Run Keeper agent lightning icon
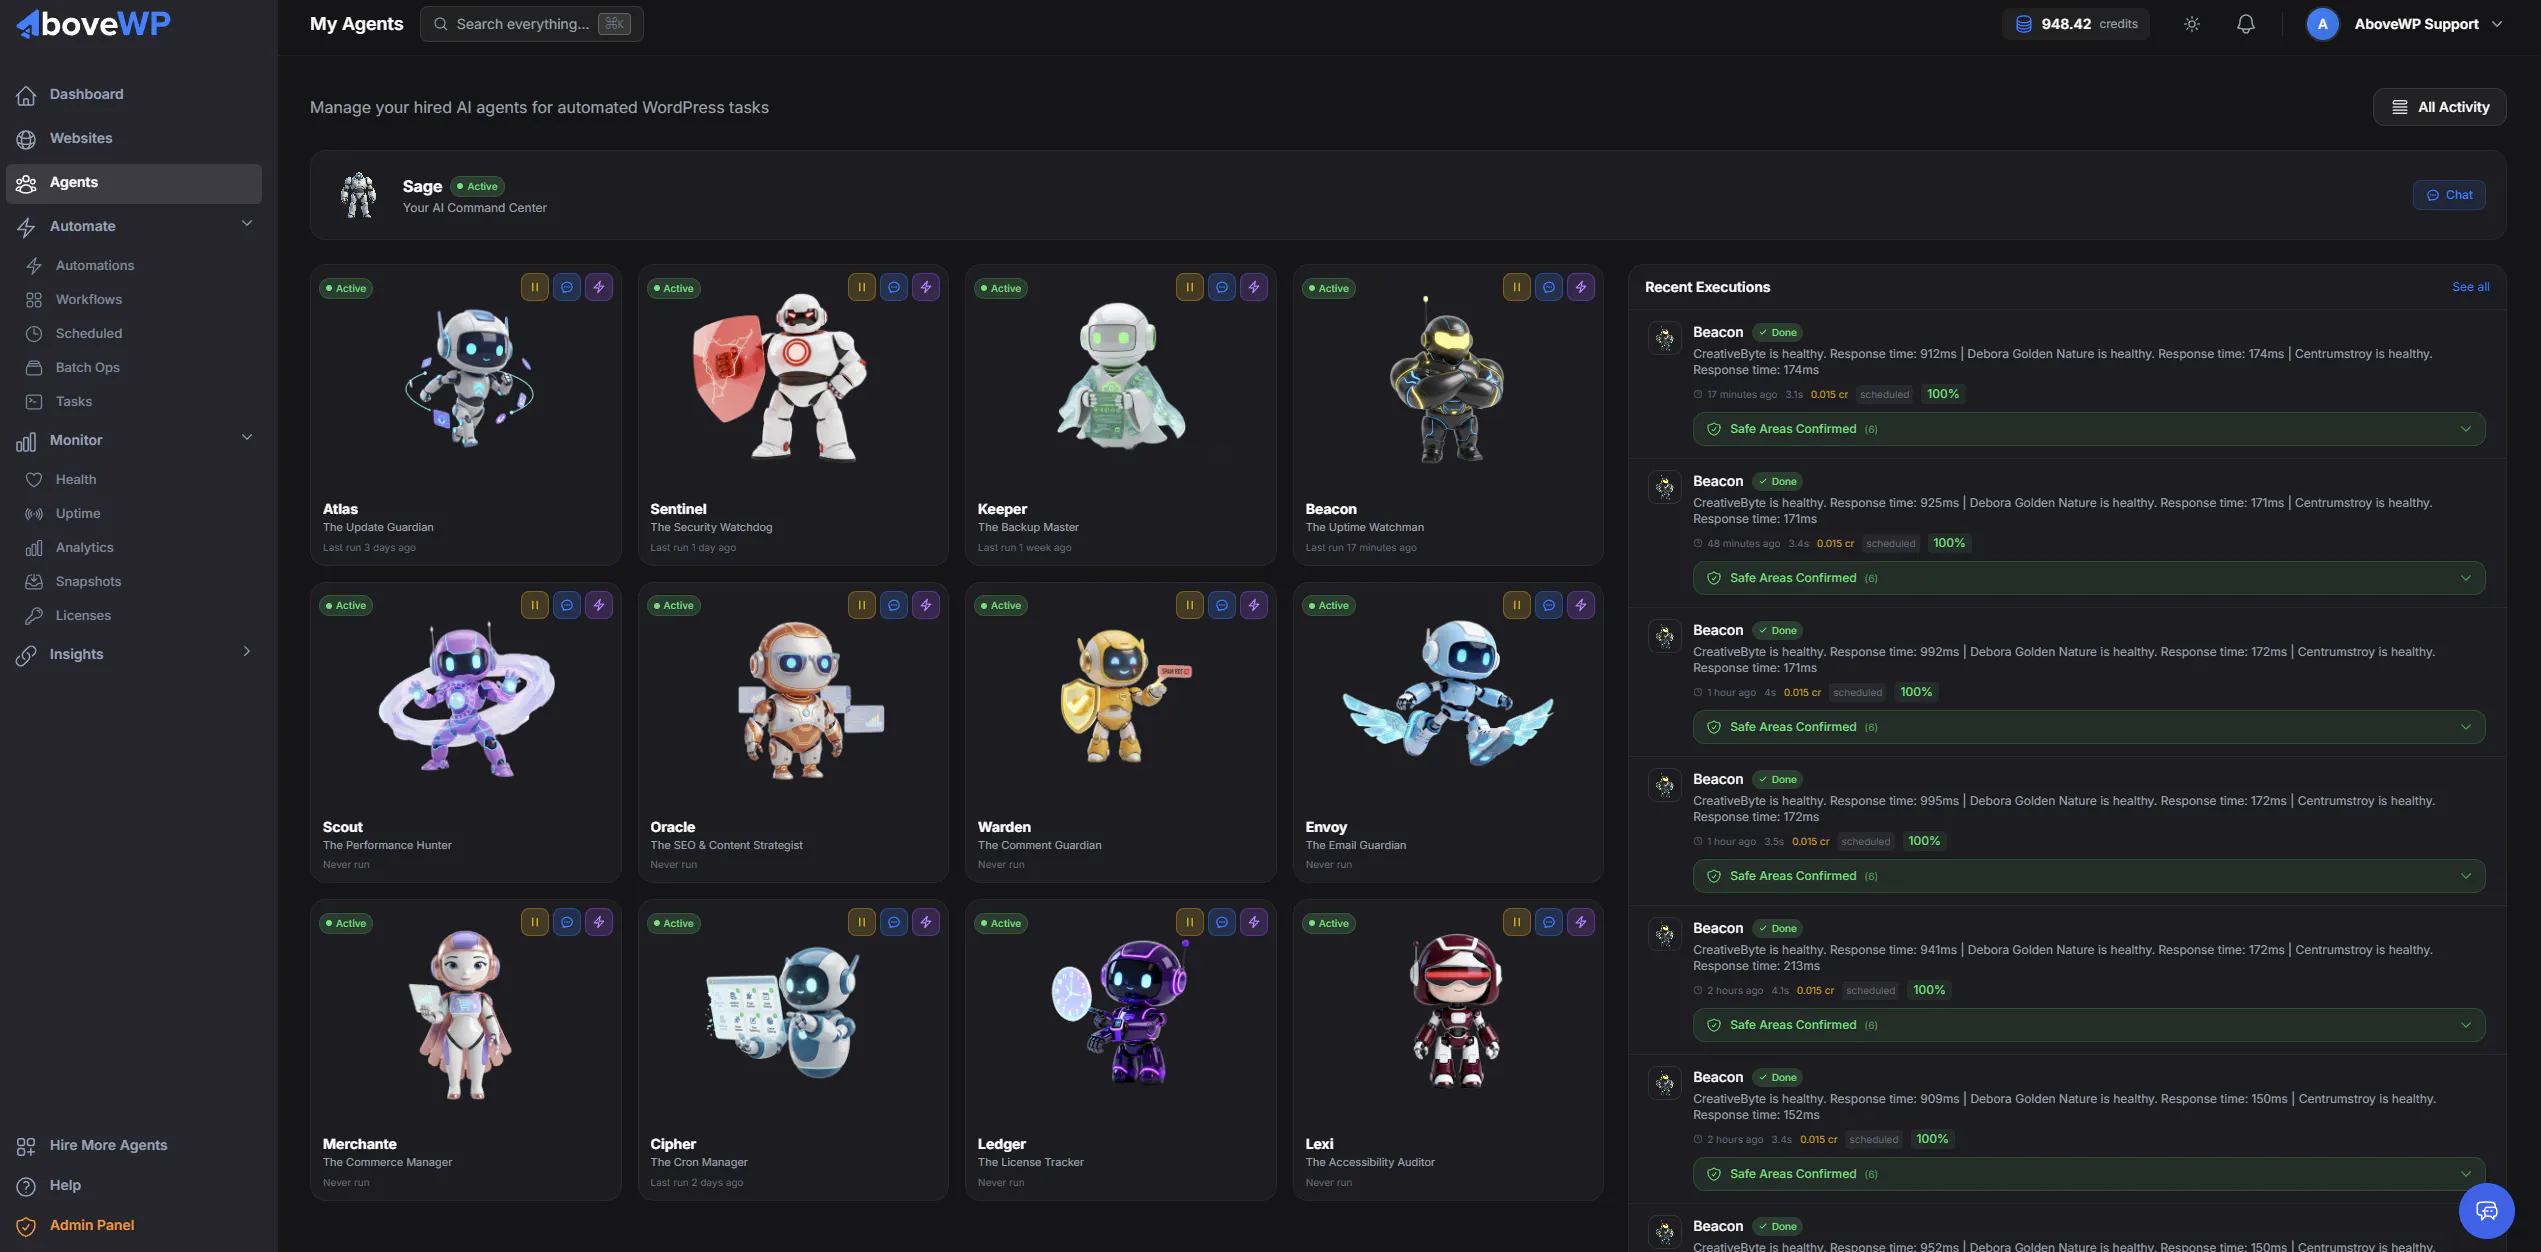The width and height of the screenshot is (2541, 1252). tap(1254, 287)
